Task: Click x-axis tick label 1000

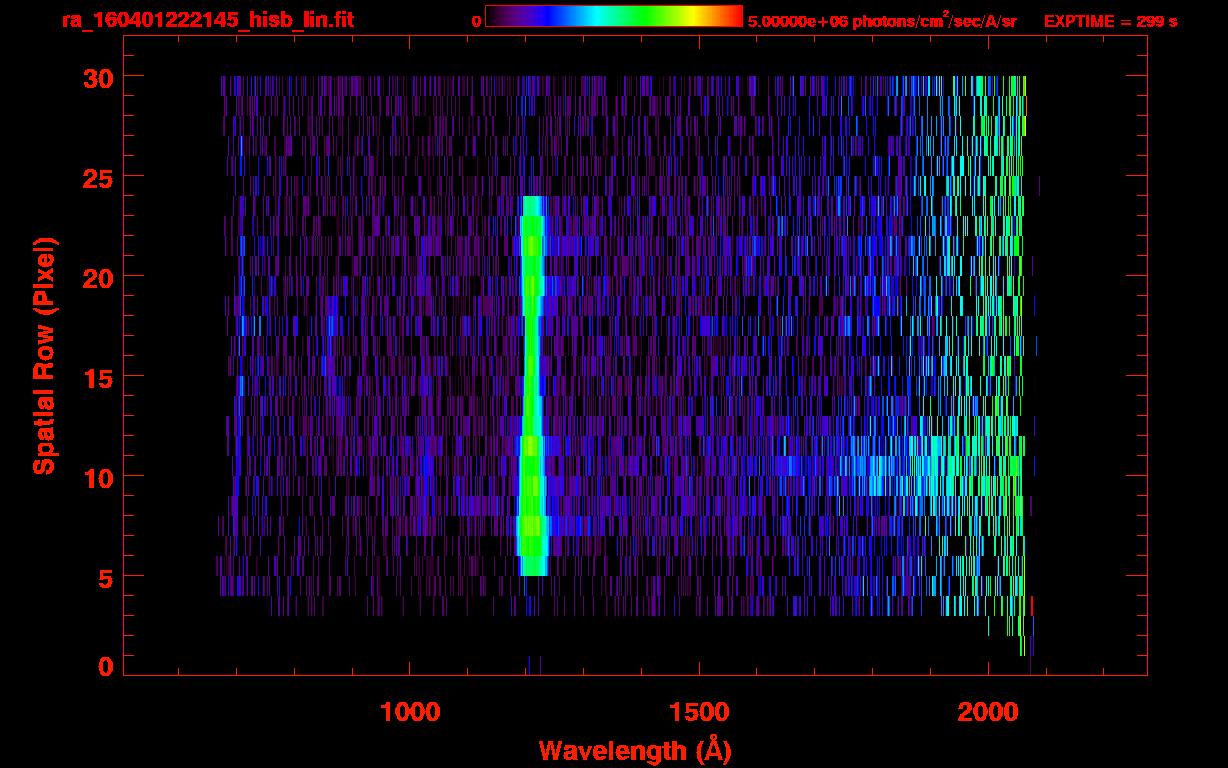Action: pyautogui.click(x=410, y=712)
